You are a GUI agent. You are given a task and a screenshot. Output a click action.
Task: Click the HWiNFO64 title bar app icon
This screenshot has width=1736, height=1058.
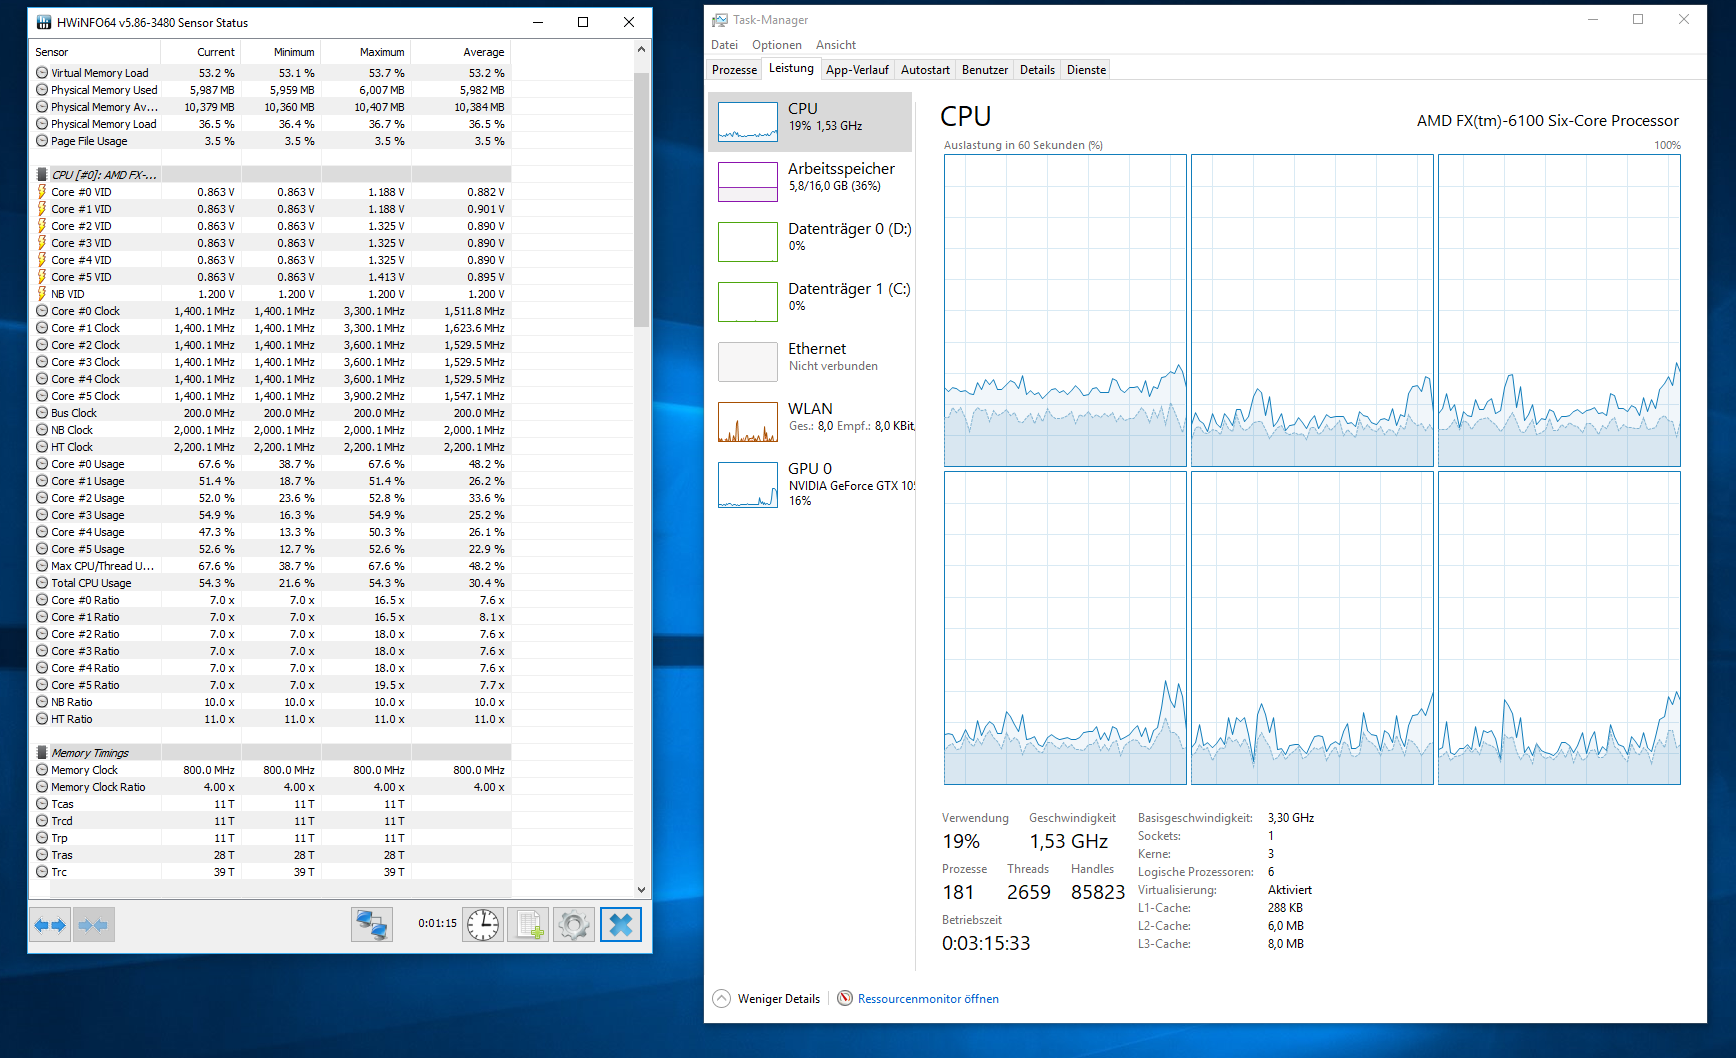point(44,22)
